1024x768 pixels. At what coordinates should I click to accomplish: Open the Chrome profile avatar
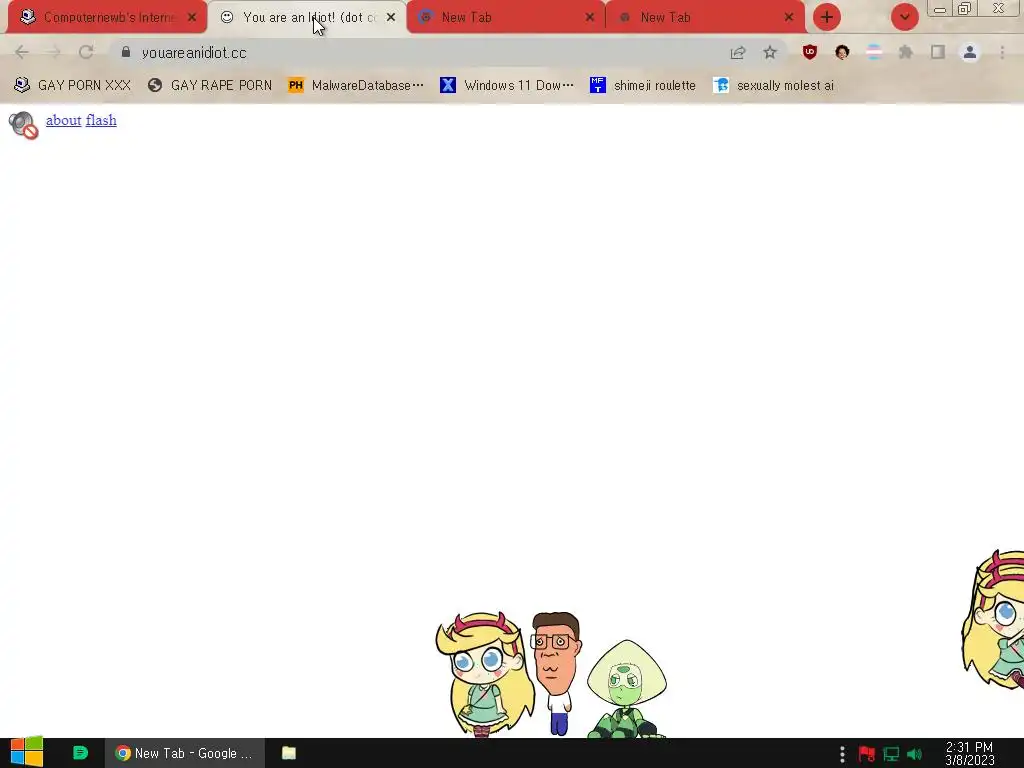[x=970, y=52]
